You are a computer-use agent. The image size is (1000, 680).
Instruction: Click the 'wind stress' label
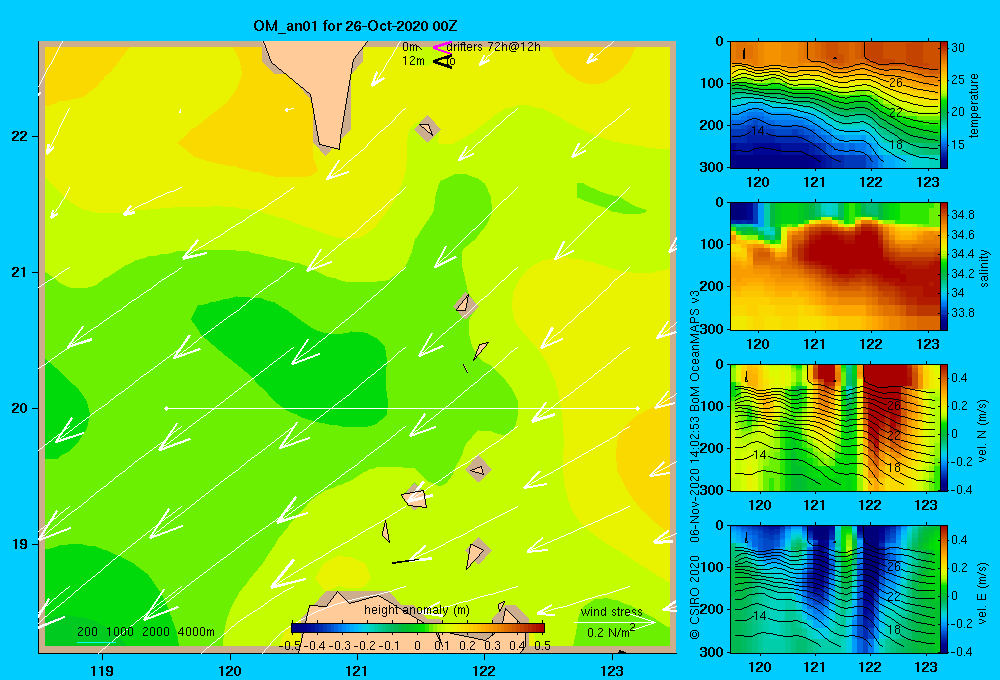coord(611,611)
